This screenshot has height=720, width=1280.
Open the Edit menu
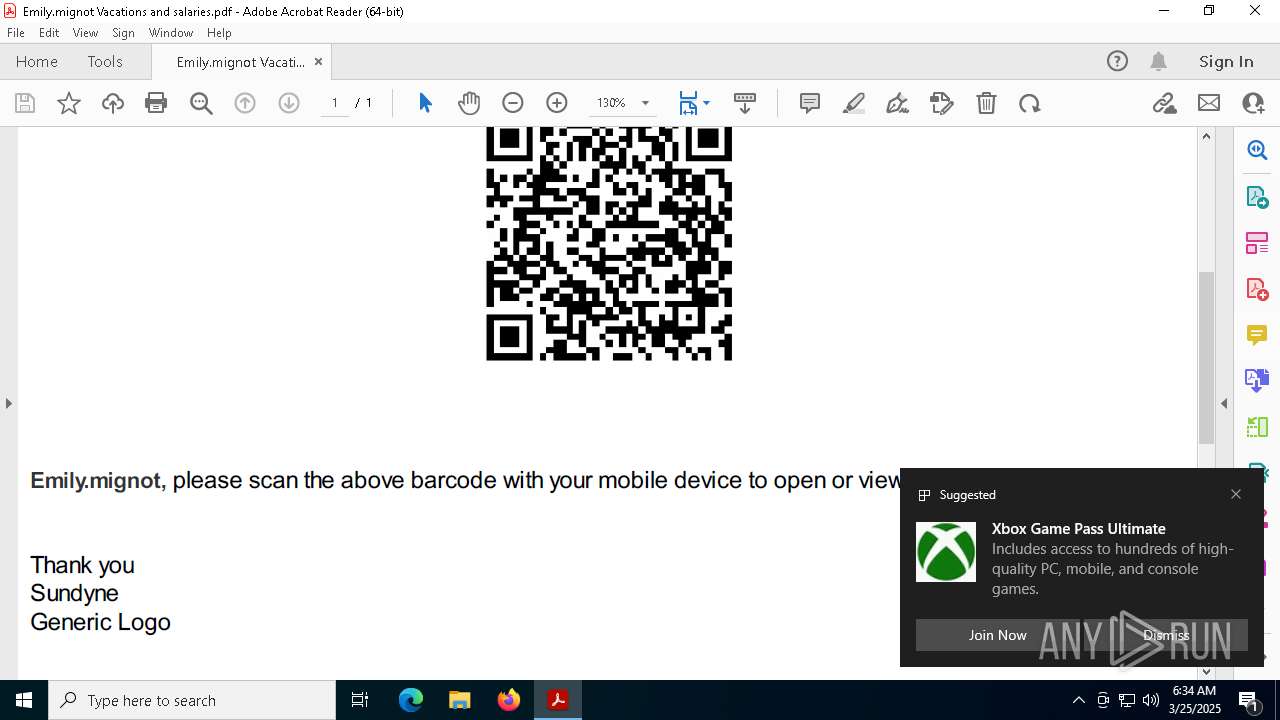click(x=49, y=32)
